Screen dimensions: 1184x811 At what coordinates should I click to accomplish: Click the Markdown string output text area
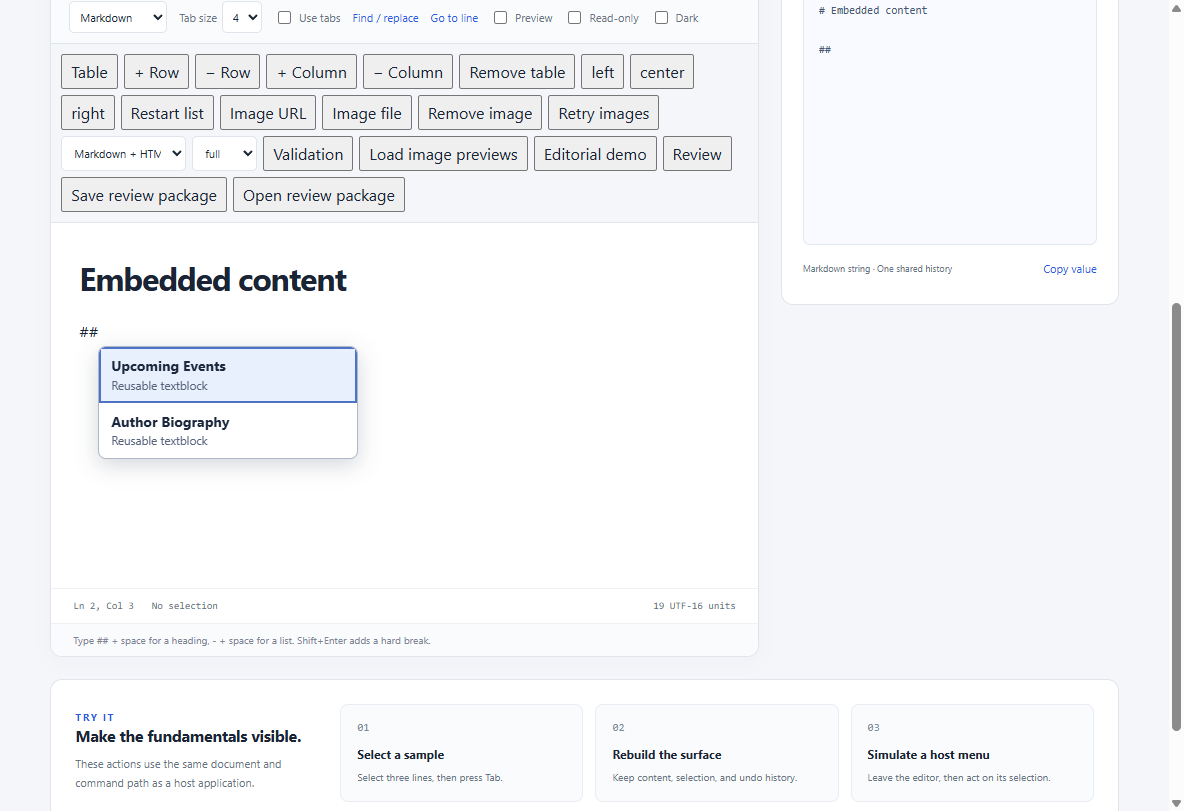(x=950, y=121)
